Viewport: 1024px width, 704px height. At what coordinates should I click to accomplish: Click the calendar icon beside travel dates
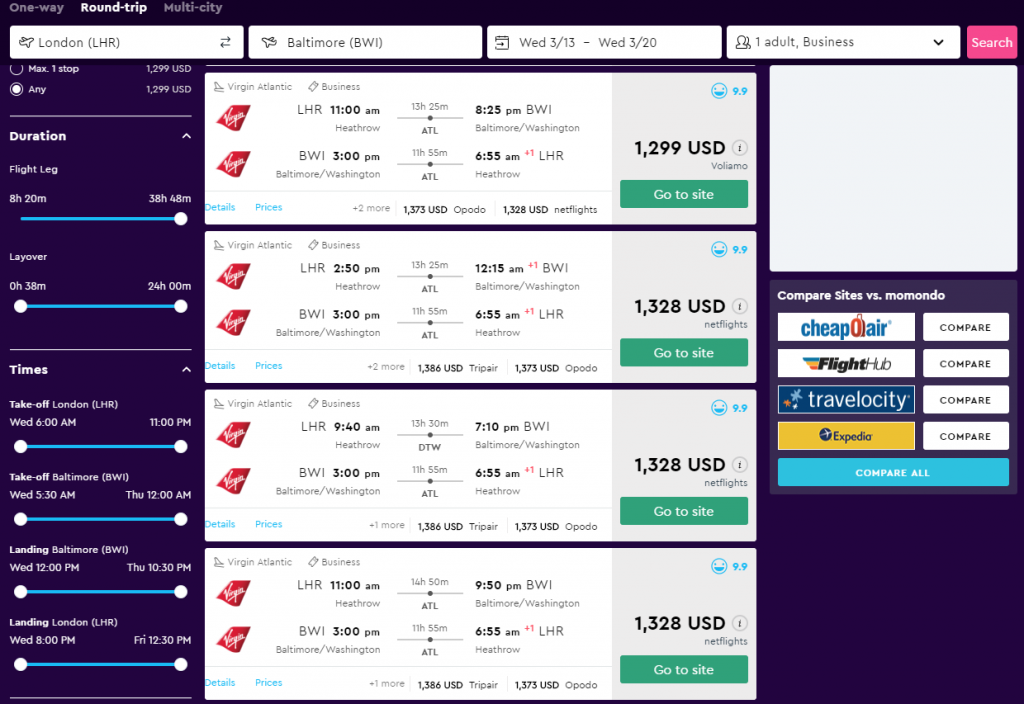[502, 42]
